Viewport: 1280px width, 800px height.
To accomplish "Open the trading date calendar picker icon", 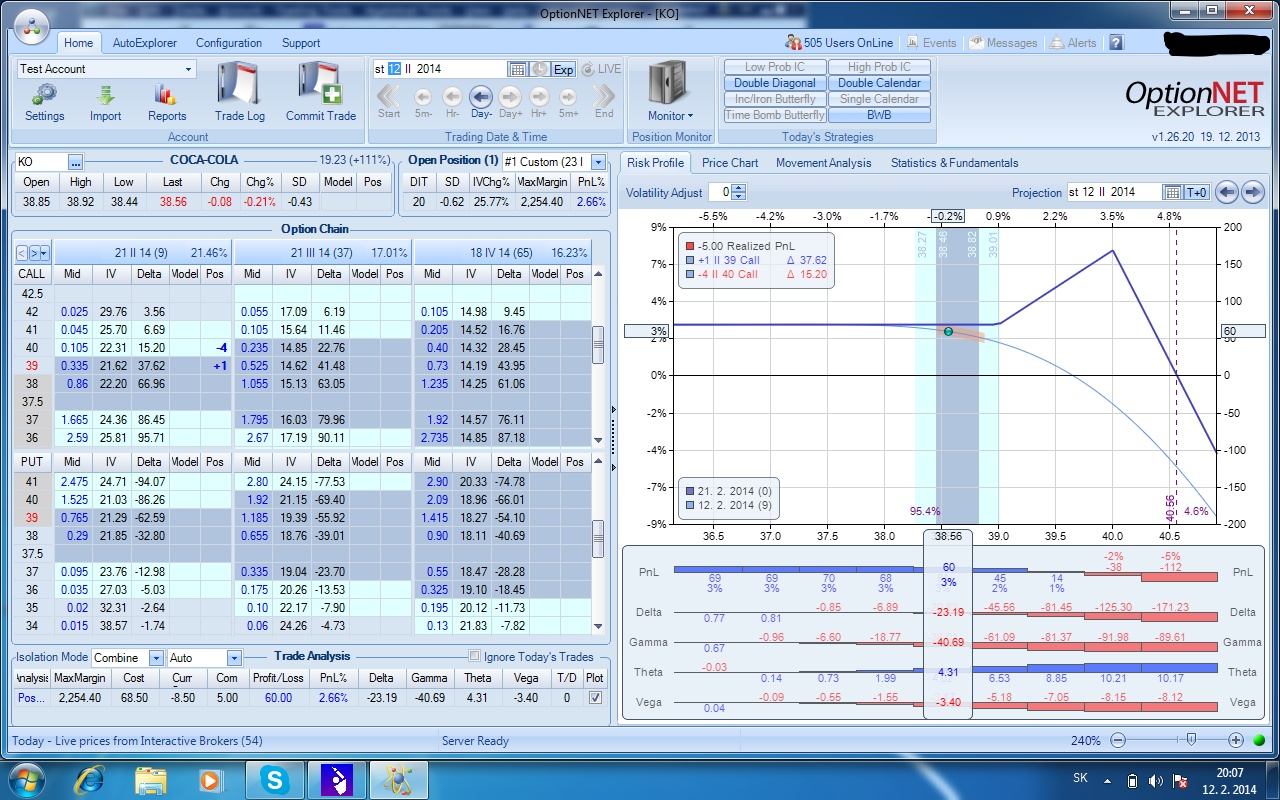I will pos(518,69).
